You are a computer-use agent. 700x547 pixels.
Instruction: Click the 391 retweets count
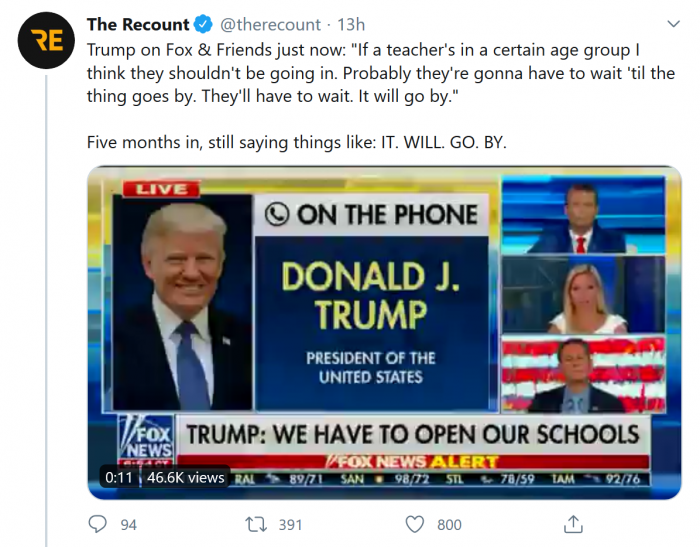pos(290,524)
